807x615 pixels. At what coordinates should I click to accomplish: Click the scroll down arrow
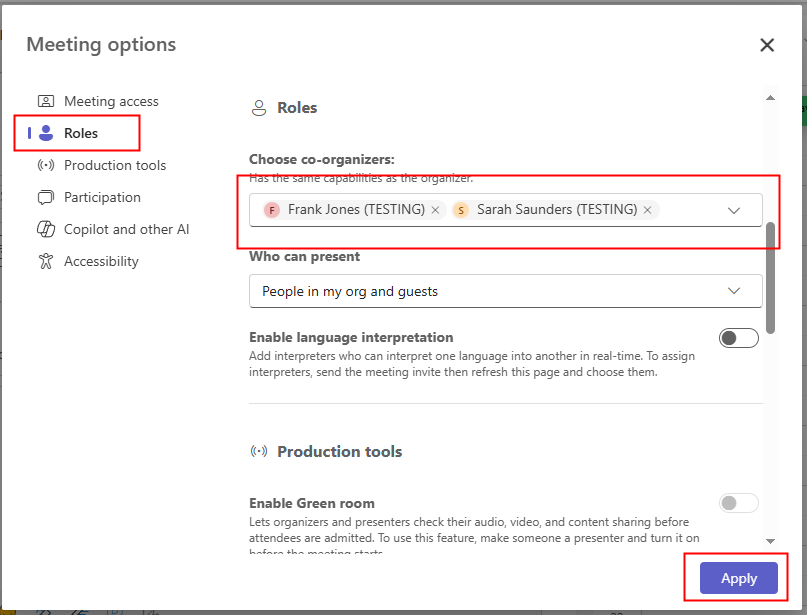(x=770, y=541)
